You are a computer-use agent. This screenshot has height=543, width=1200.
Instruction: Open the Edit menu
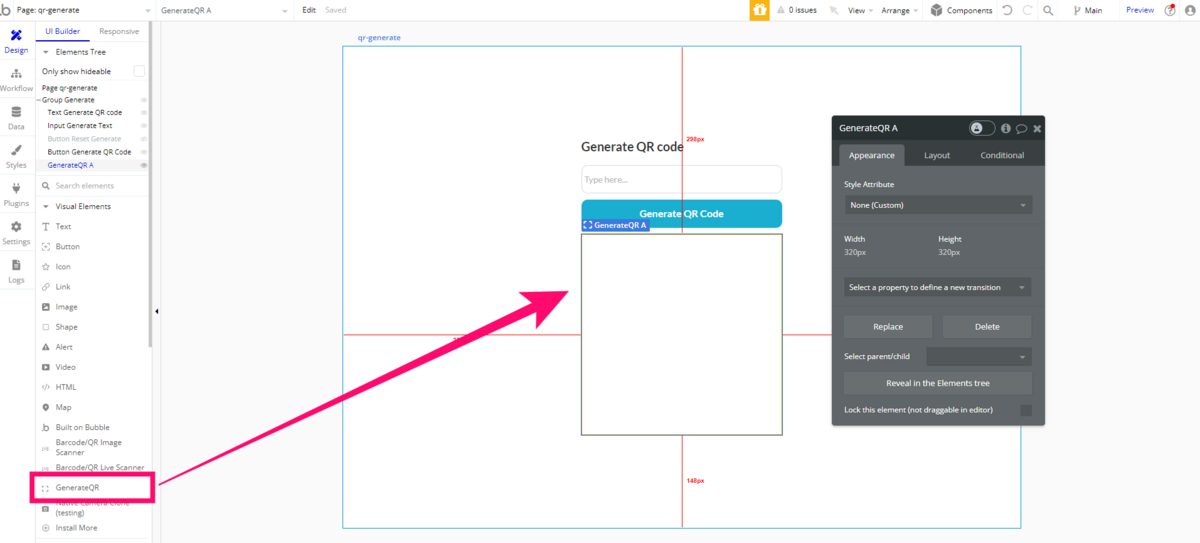[x=309, y=10]
